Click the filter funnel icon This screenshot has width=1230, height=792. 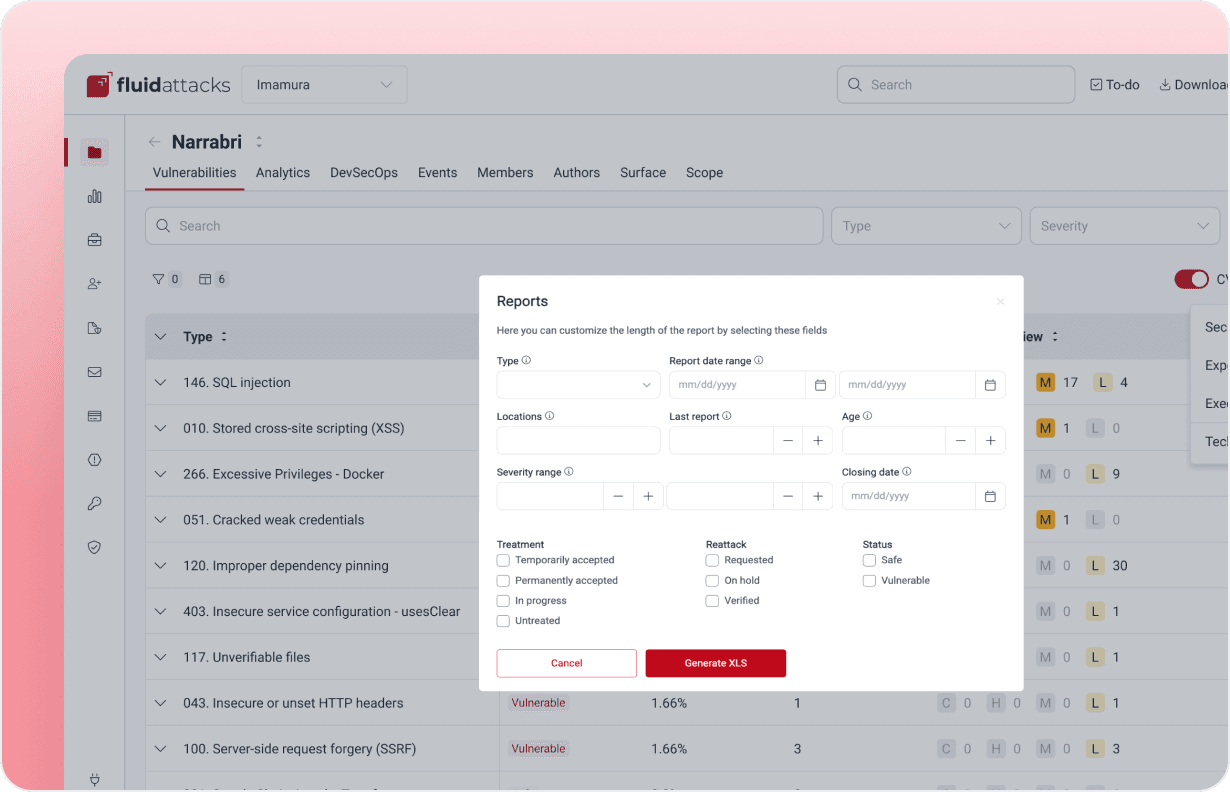[x=158, y=279]
